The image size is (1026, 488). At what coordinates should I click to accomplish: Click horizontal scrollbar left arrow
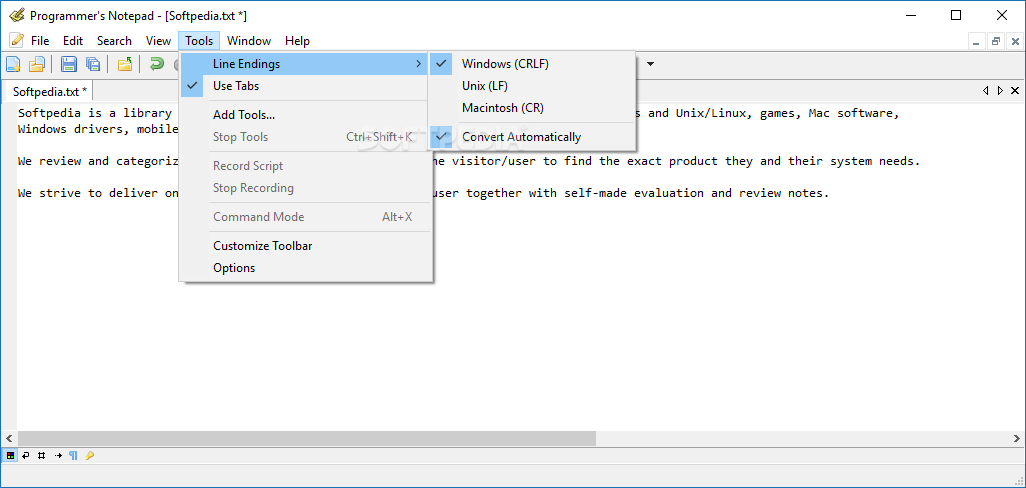point(9,438)
